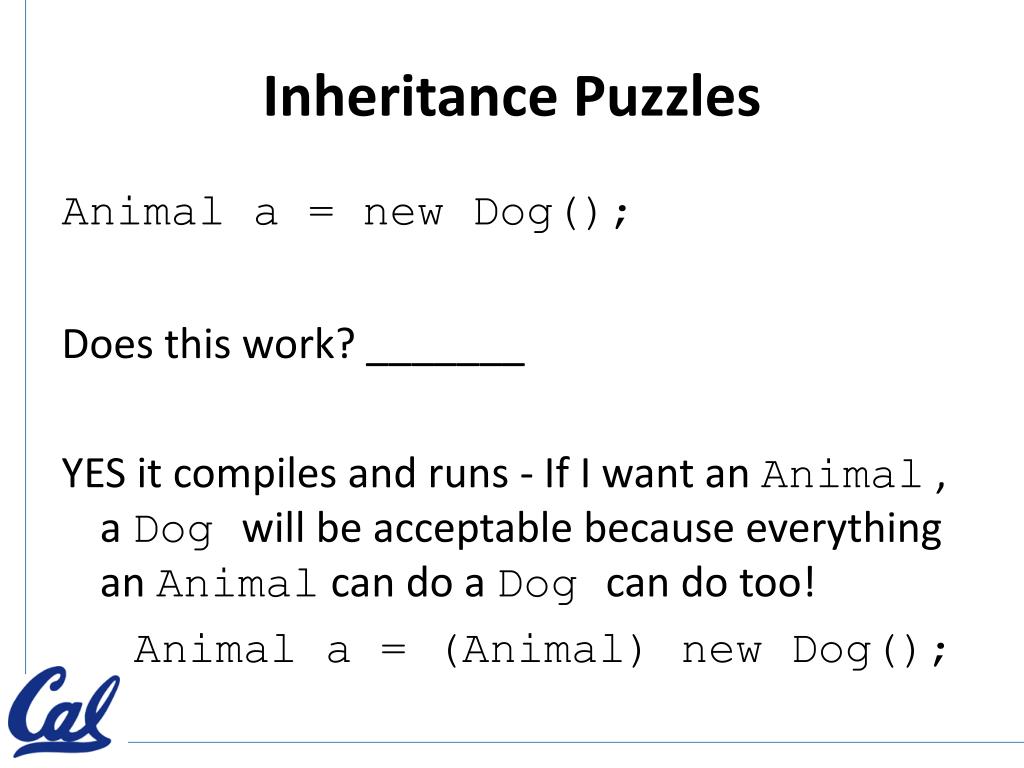This screenshot has width=1024, height=768.
Task: Click the monospace 'Animal' before 'can do a'
Action: pos(237,583)
